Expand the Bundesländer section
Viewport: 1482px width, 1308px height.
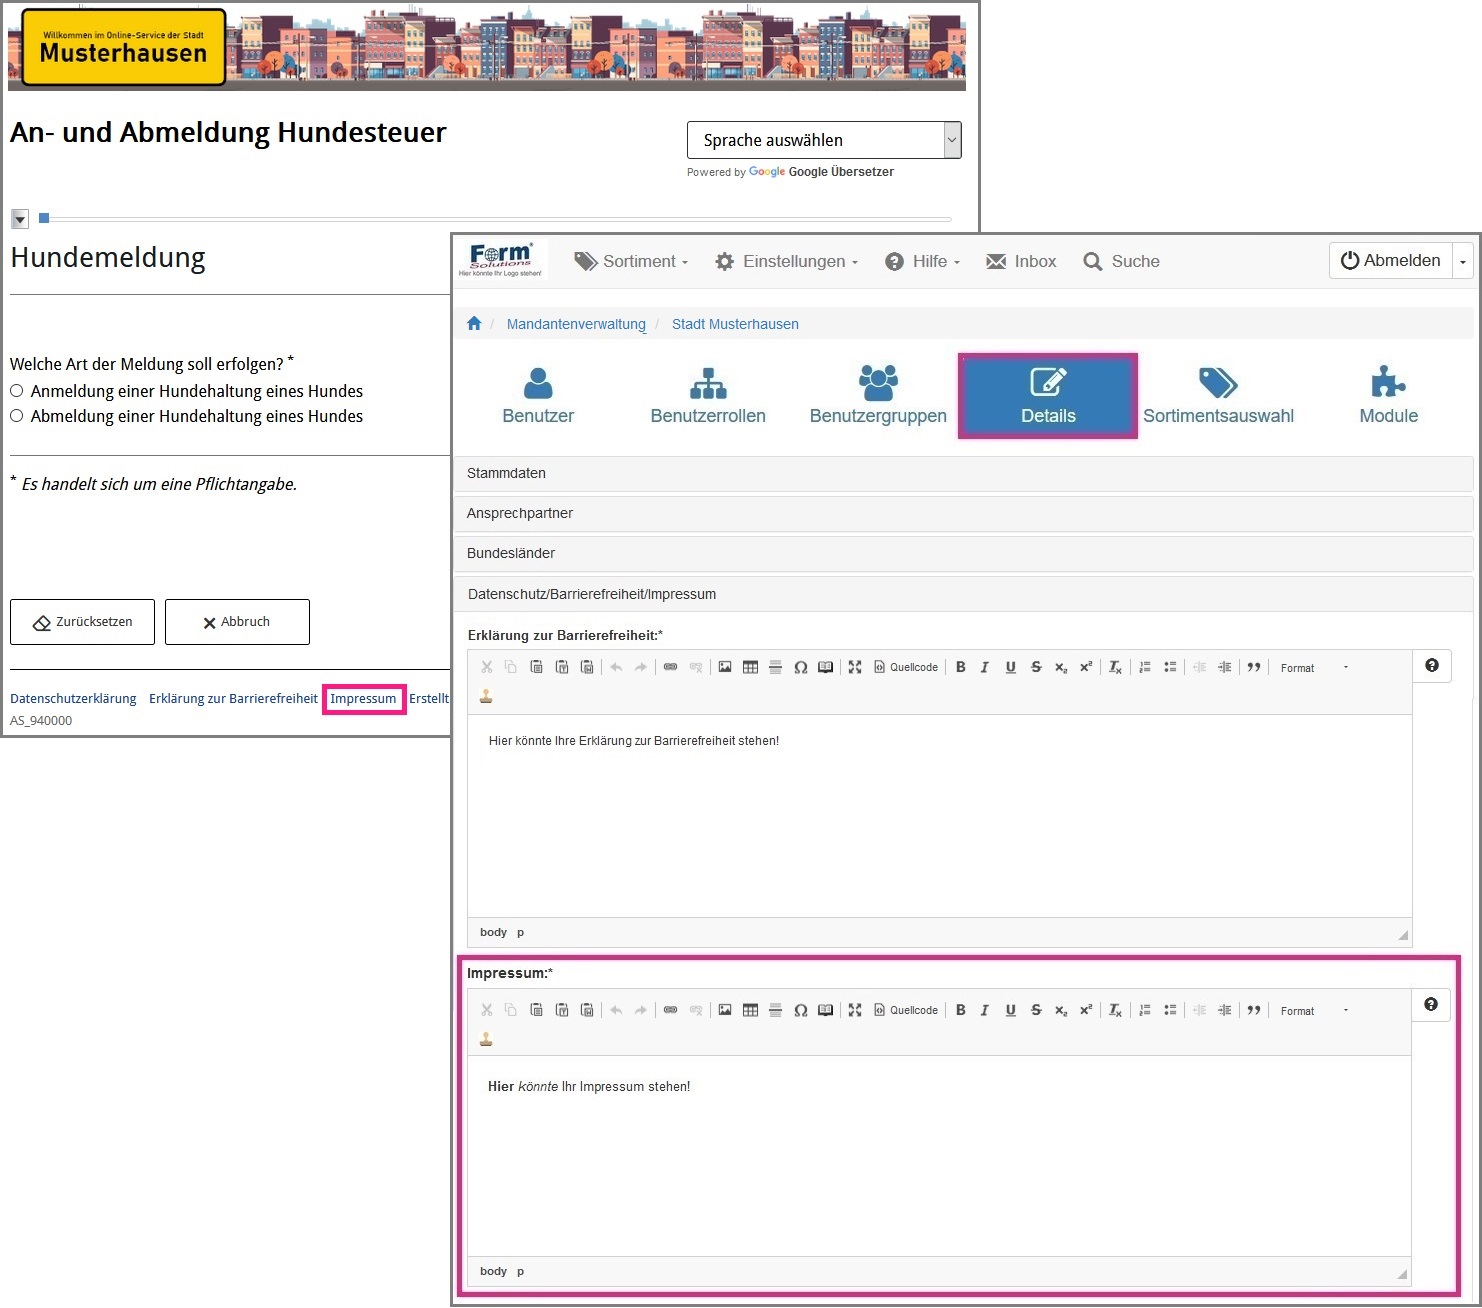964,553
